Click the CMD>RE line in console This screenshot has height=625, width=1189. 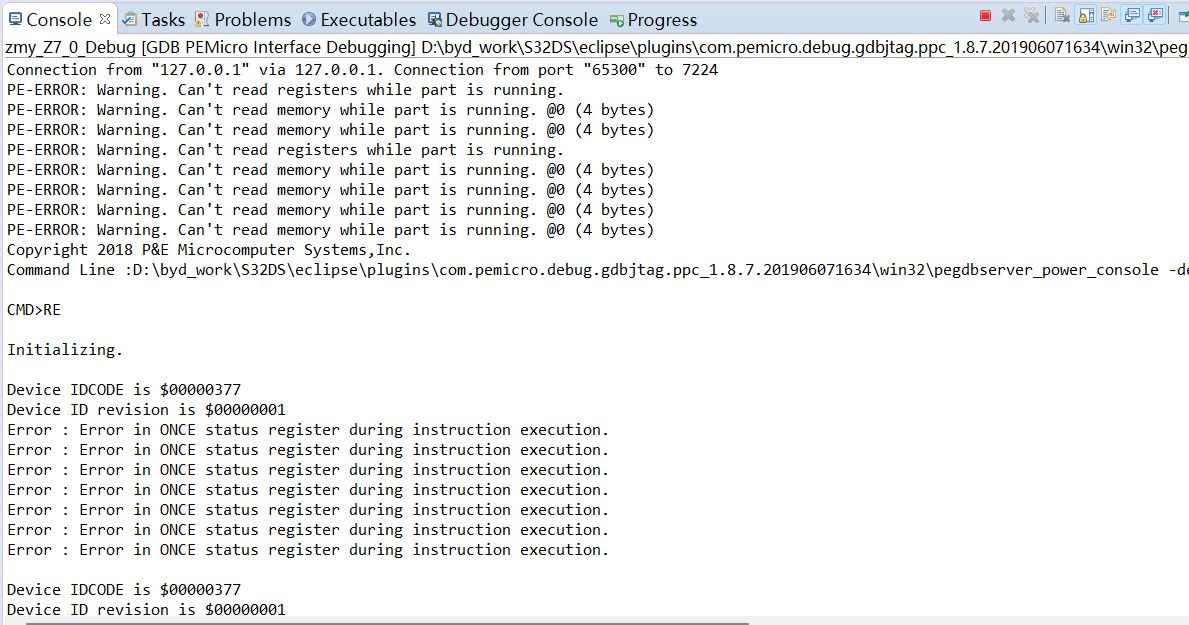tap(34, 310)
